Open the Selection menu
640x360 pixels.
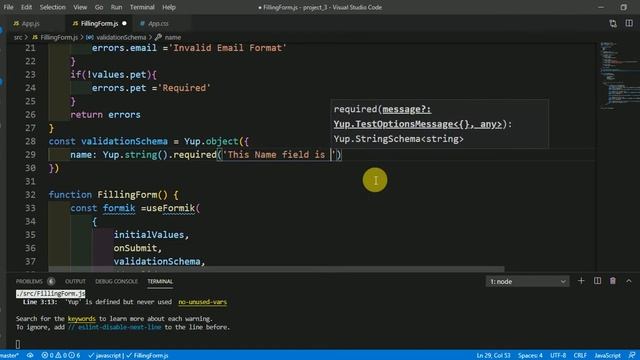(53, 7)
